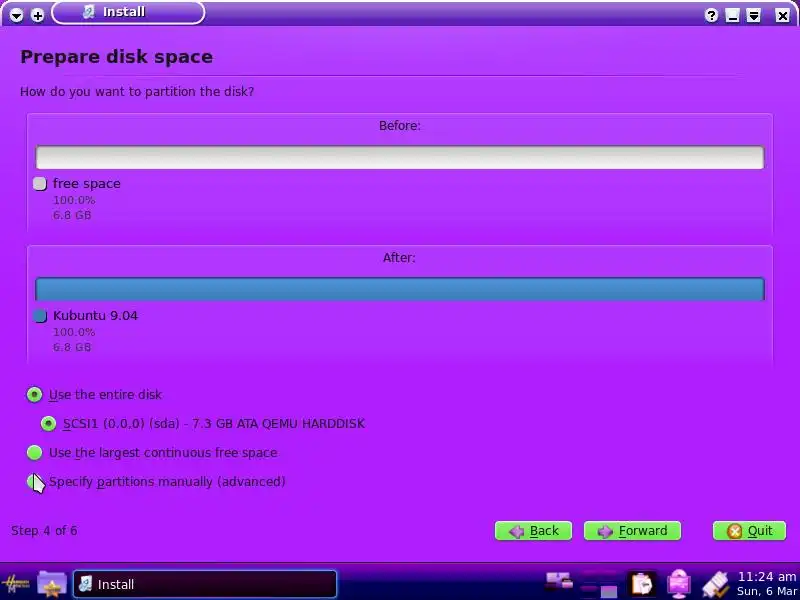Click the Forward button
Screen dimensions: 800x600
[632, 531]
